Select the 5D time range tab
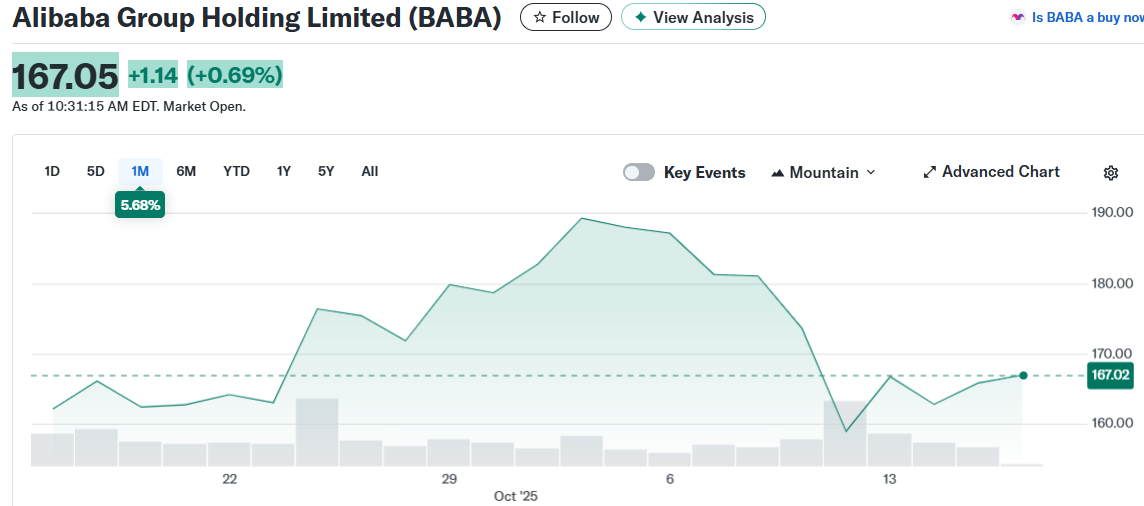The image size is (1144, 506). 96,171
